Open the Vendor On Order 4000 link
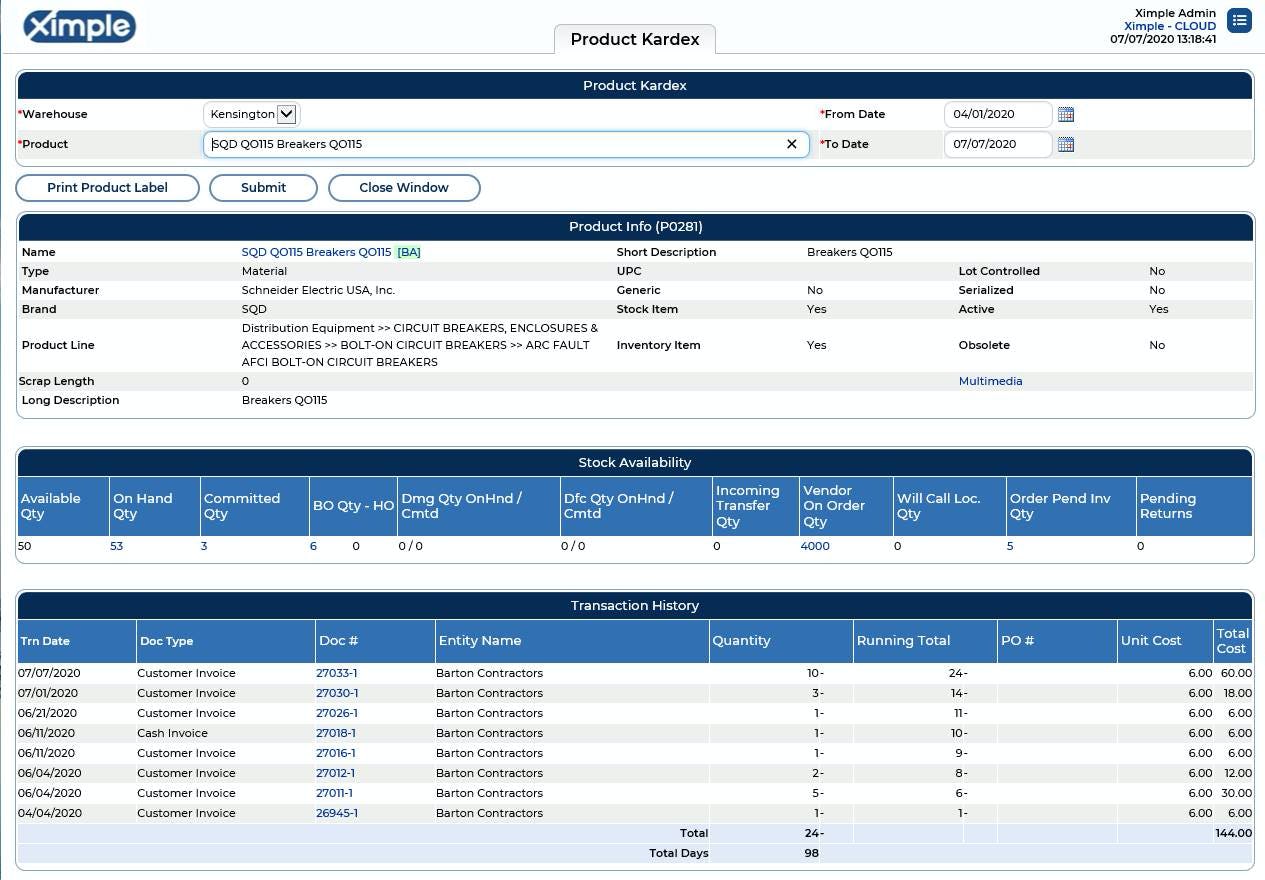The height and width of the screenshot is (880, 1265). coord(815,546)
